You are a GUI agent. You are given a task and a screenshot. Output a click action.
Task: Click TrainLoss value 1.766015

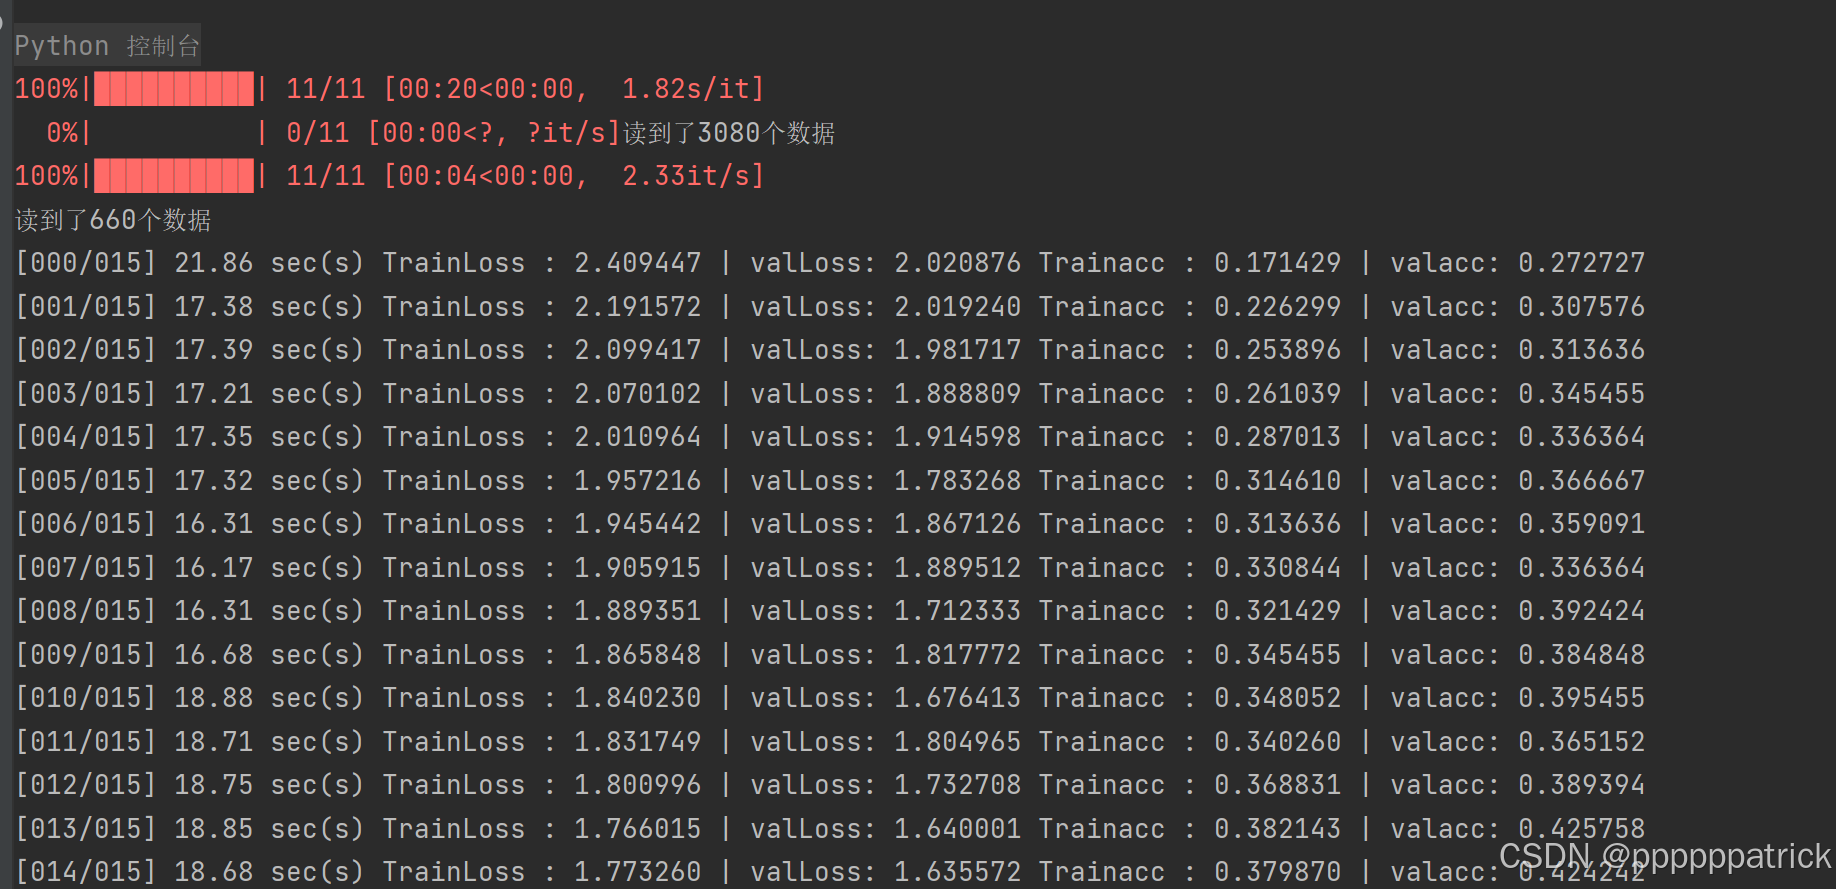click(x=638, y=829)
